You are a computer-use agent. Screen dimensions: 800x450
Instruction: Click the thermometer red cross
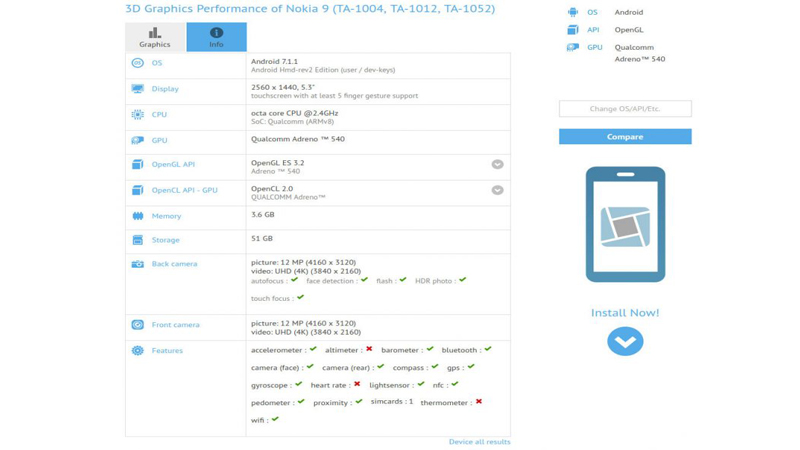[x=479, y=402]
